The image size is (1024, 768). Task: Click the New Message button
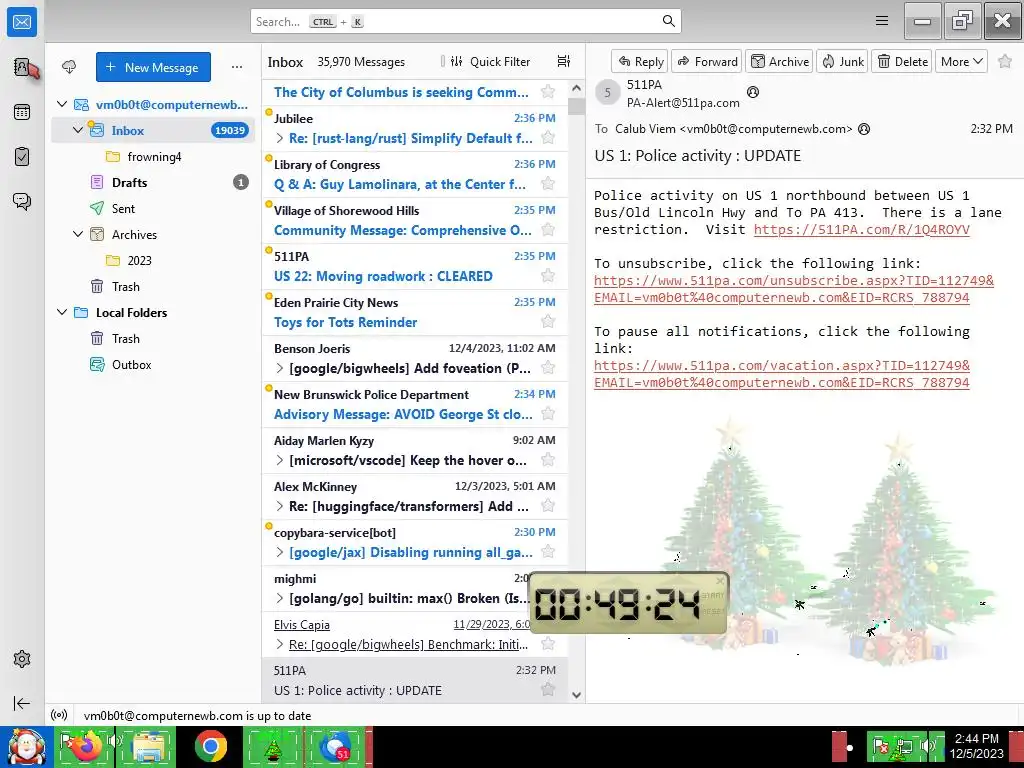coord(153,67)
